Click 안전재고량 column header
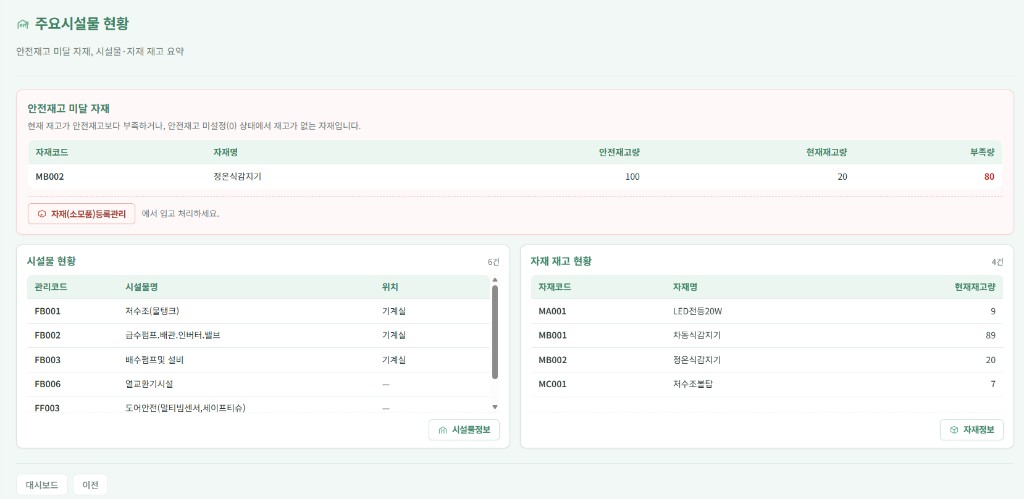The width and height of the screenshot is (1024, 499). (619, 152)
